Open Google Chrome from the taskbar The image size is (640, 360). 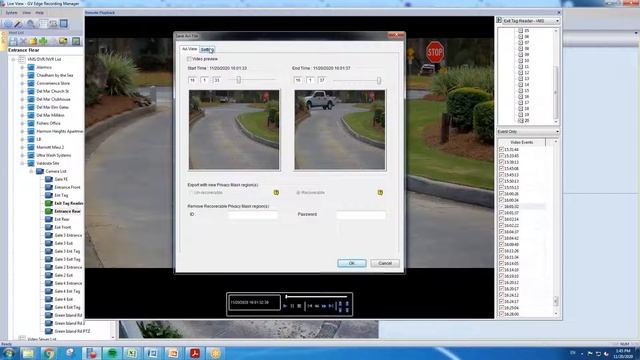(x=49, y=353)
